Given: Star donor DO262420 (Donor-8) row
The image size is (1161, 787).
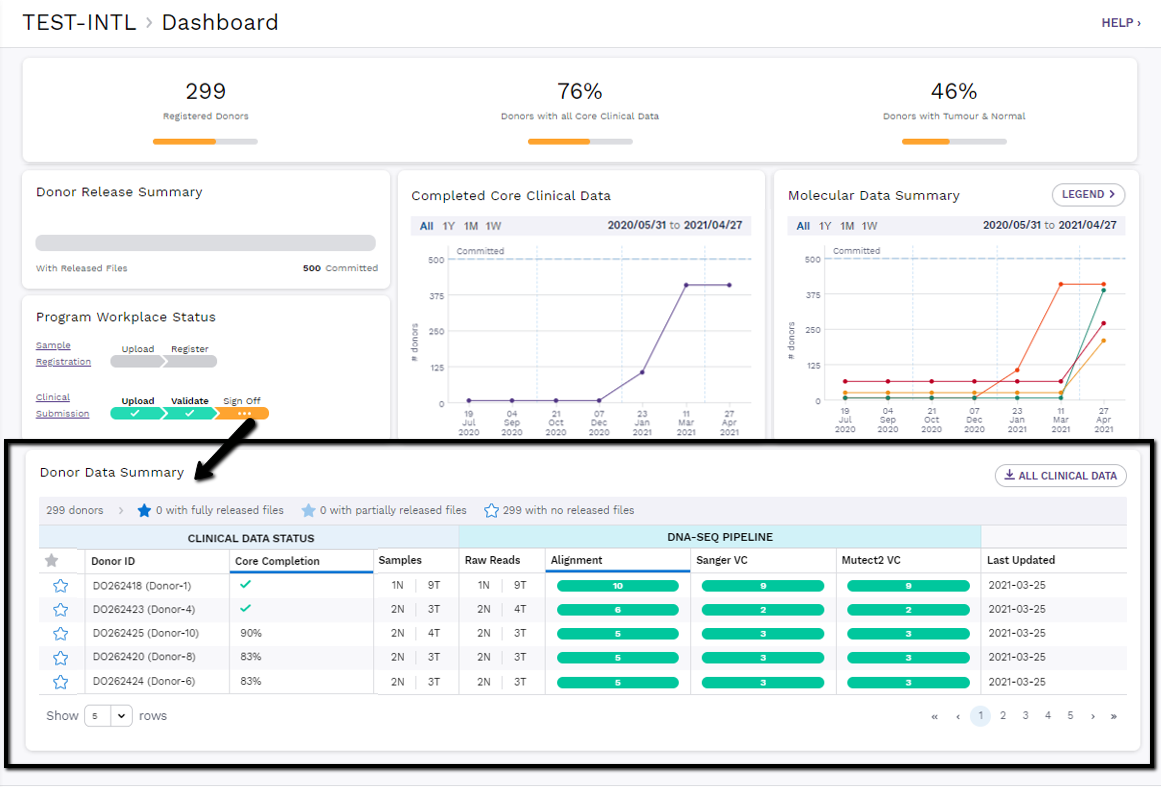Looking at the screenshot, I should pyautogui.click(x=61, y=657).
